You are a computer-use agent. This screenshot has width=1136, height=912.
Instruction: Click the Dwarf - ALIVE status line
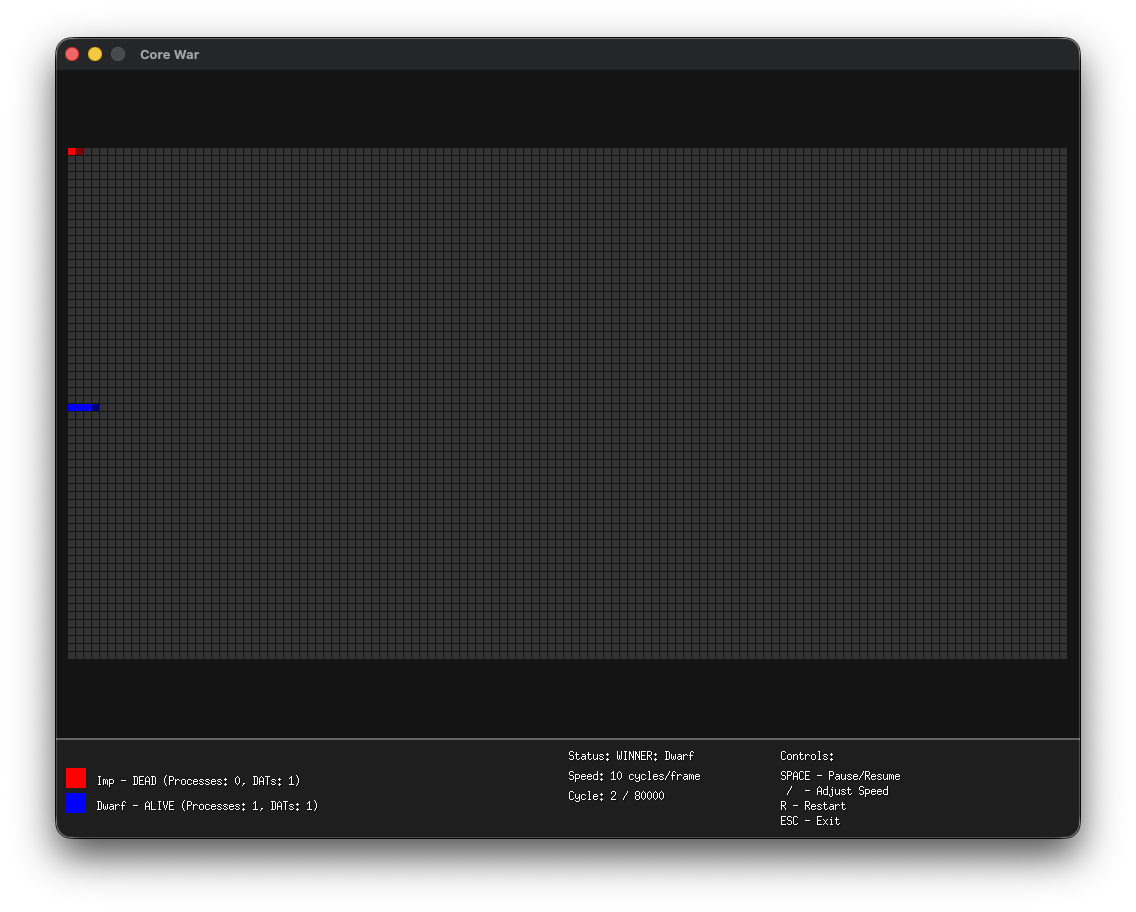click(x=207, y=806)
